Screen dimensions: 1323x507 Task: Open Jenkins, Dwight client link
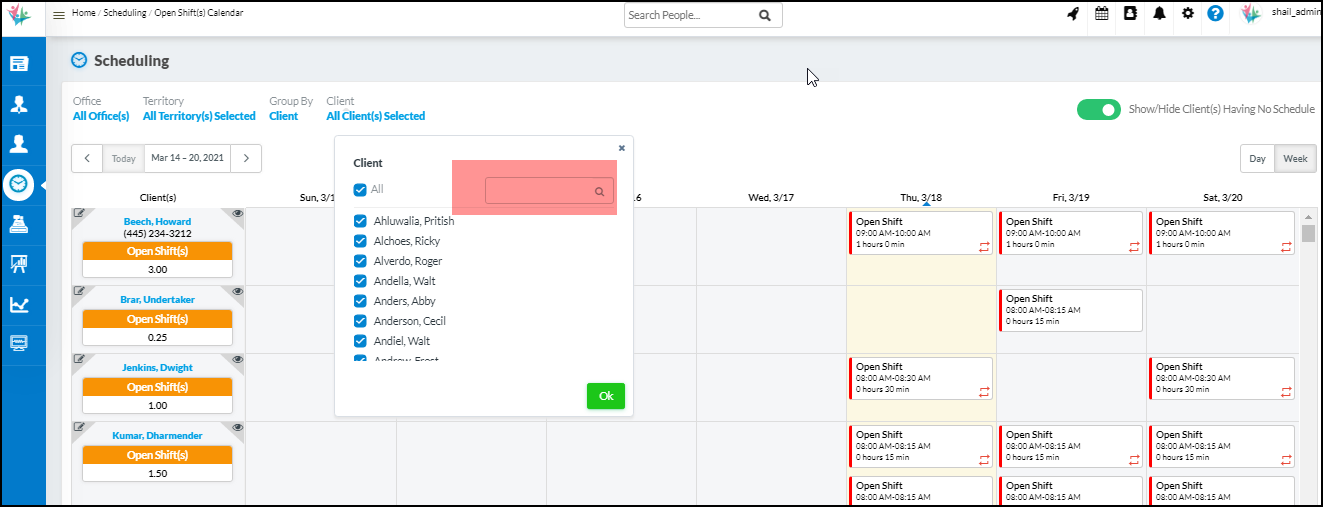pyautogui.click(x=158, y=368)
